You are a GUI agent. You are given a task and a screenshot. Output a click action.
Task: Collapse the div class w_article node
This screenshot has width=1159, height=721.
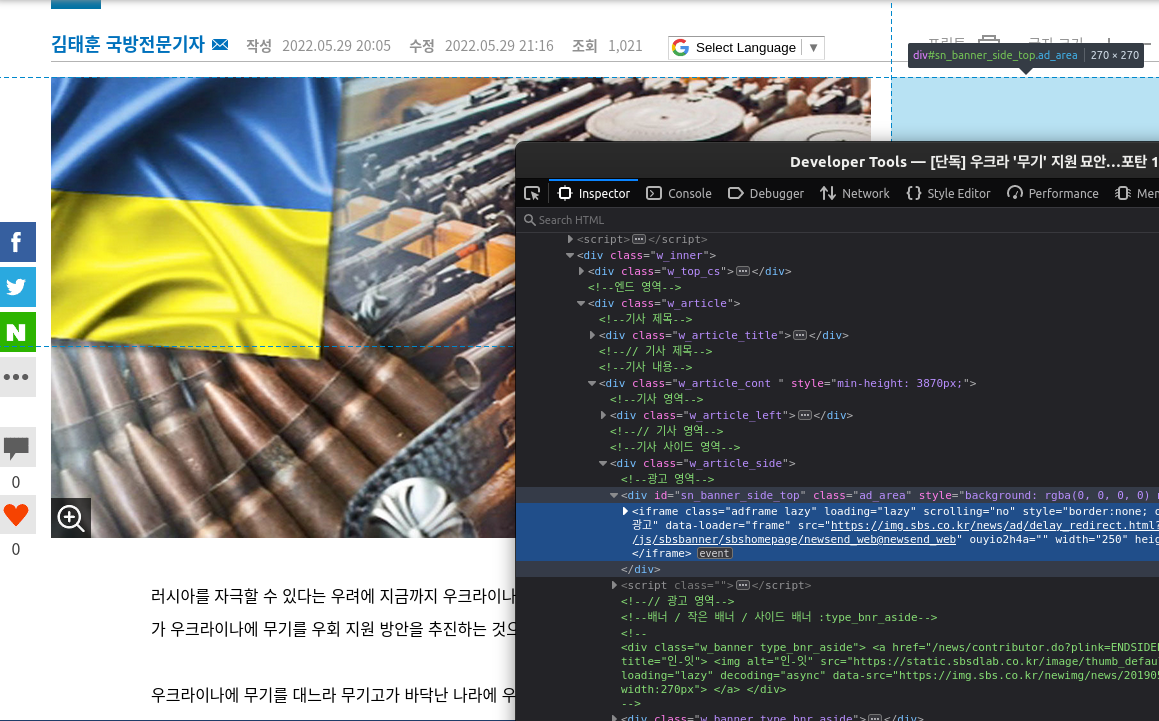click(x=581, y=303)
